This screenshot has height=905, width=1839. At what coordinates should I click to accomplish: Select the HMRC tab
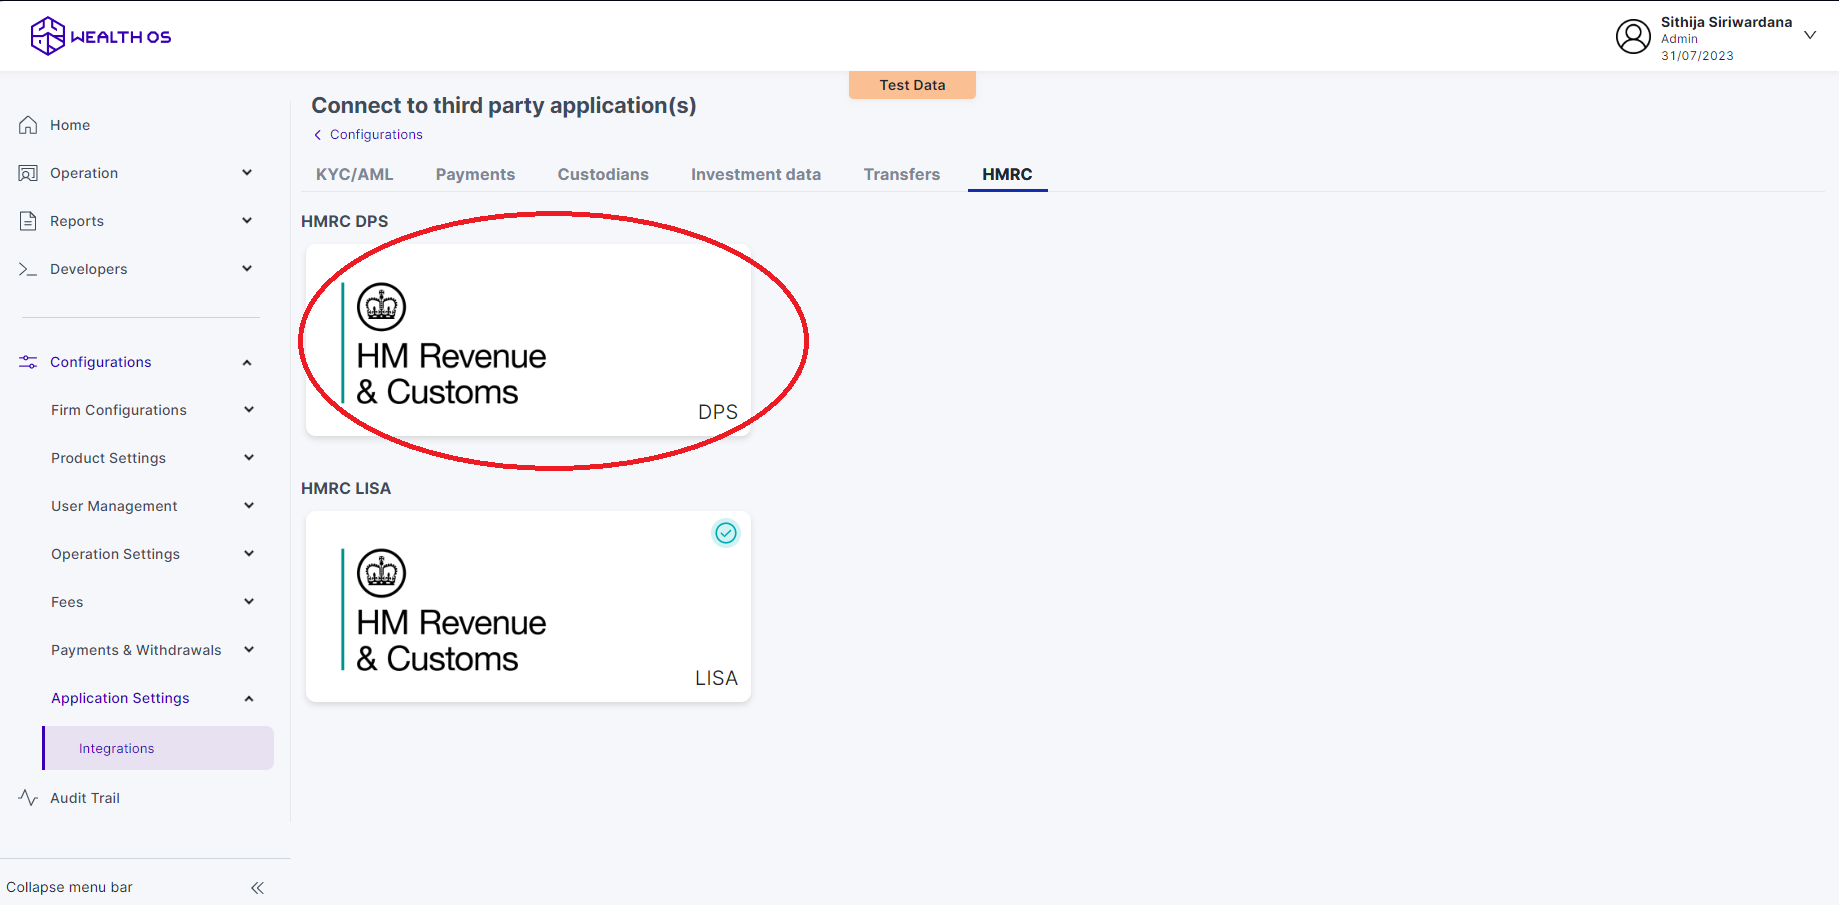(1007, 174)
